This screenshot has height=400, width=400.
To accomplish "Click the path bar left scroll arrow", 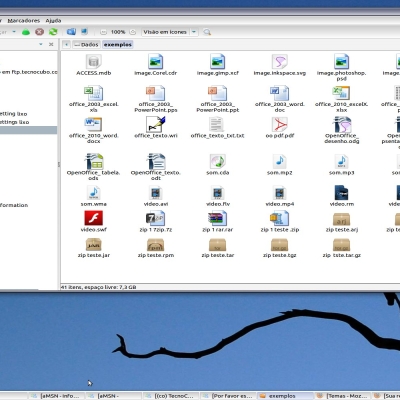I will [x=66, y=44].
